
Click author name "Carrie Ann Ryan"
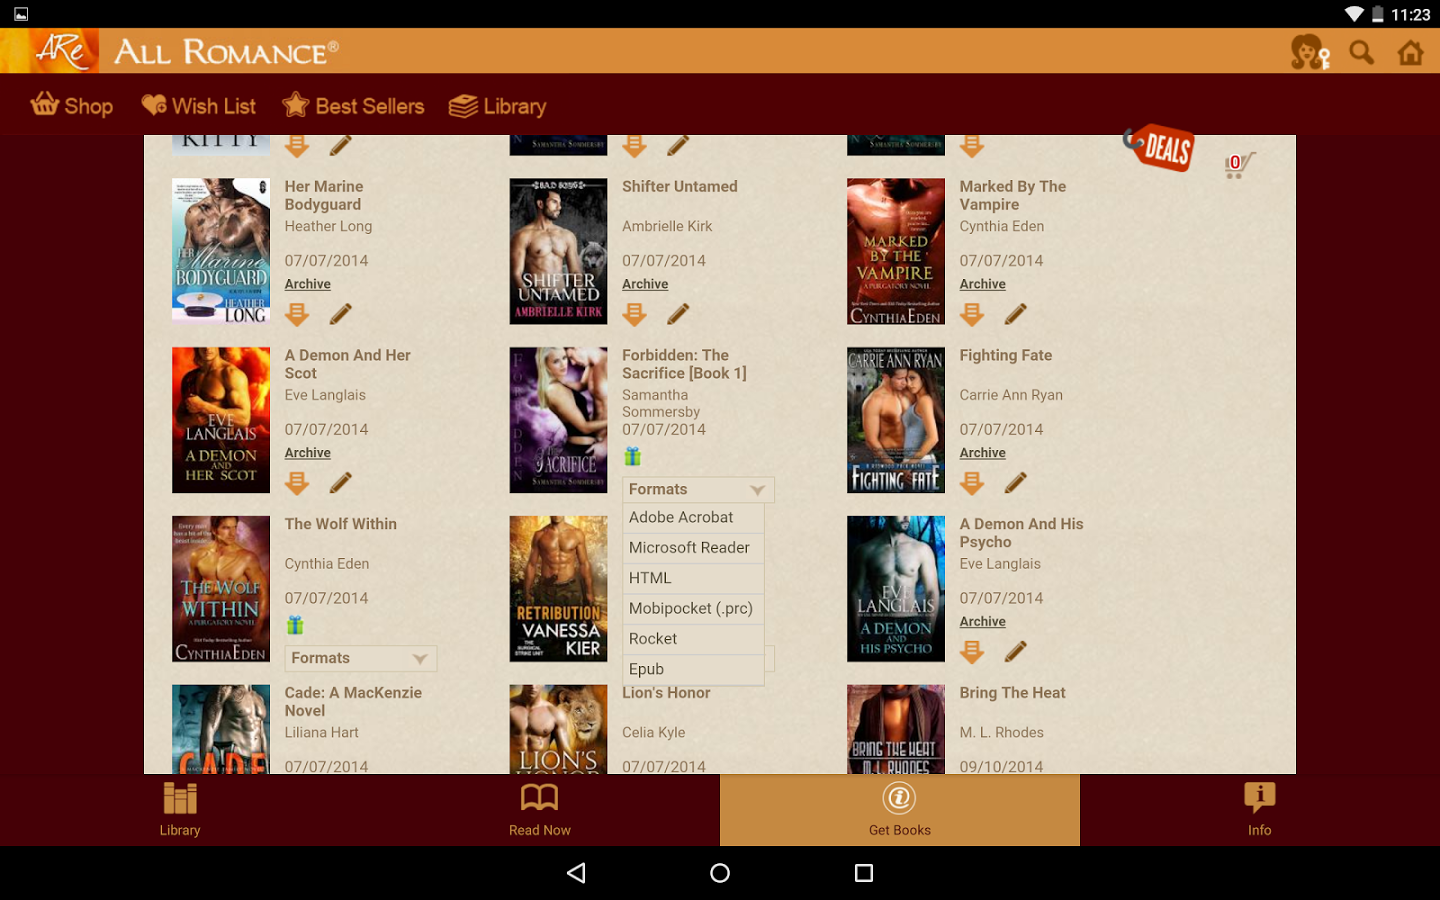point(1011,396)
